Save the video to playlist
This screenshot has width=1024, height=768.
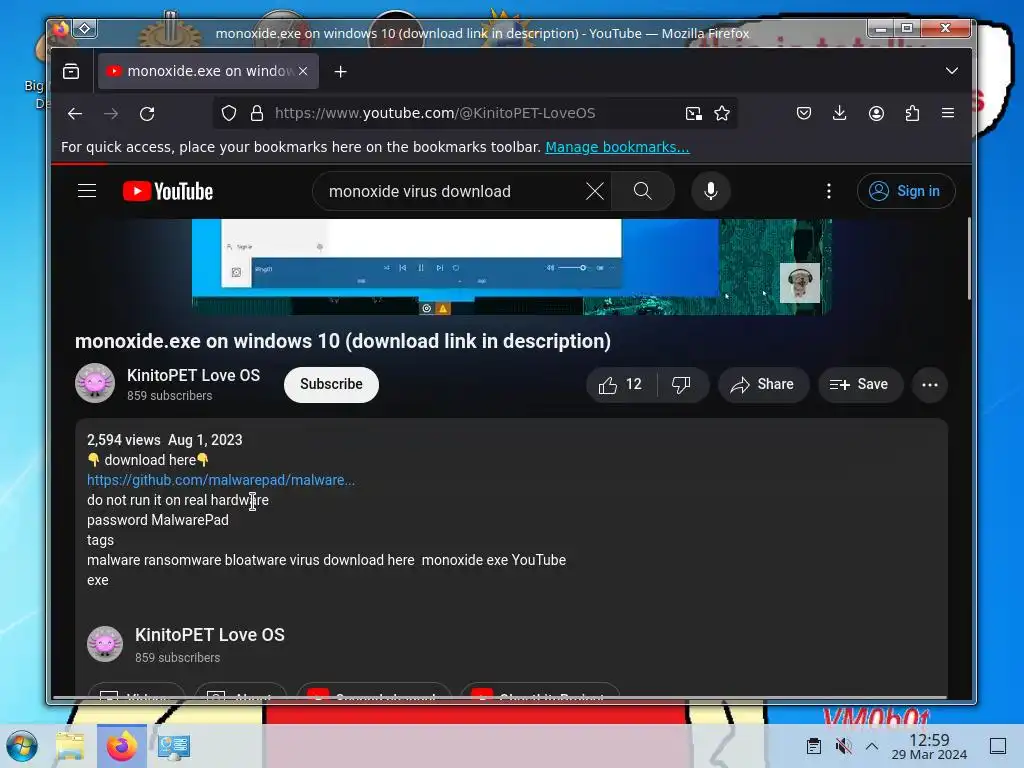point(861,385)
